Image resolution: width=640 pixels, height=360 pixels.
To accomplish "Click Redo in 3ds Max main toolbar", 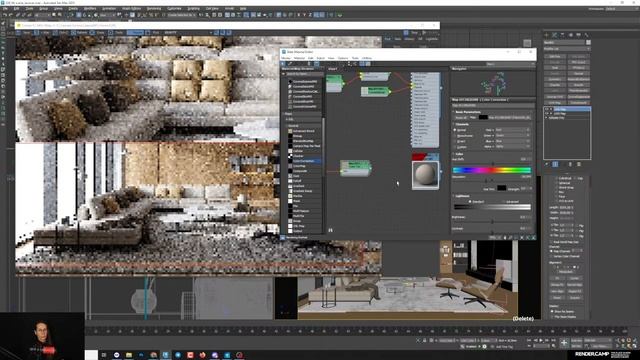I will pos(11,15).
